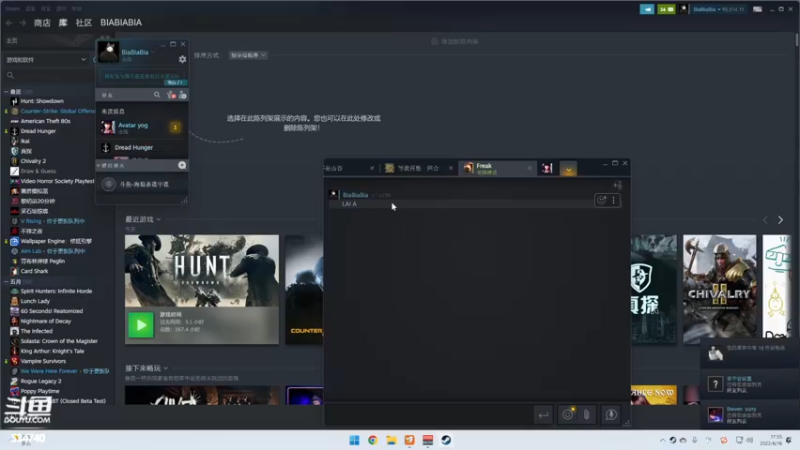Click add shelf button at top of library
The width and height of the screenshot is (800, 450).
pyautogui.click(x=455, y=41)
